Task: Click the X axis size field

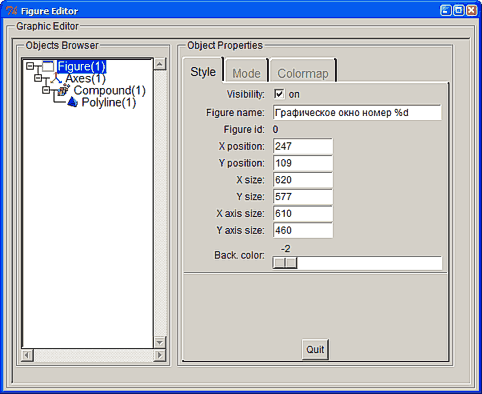Action: 303,213
